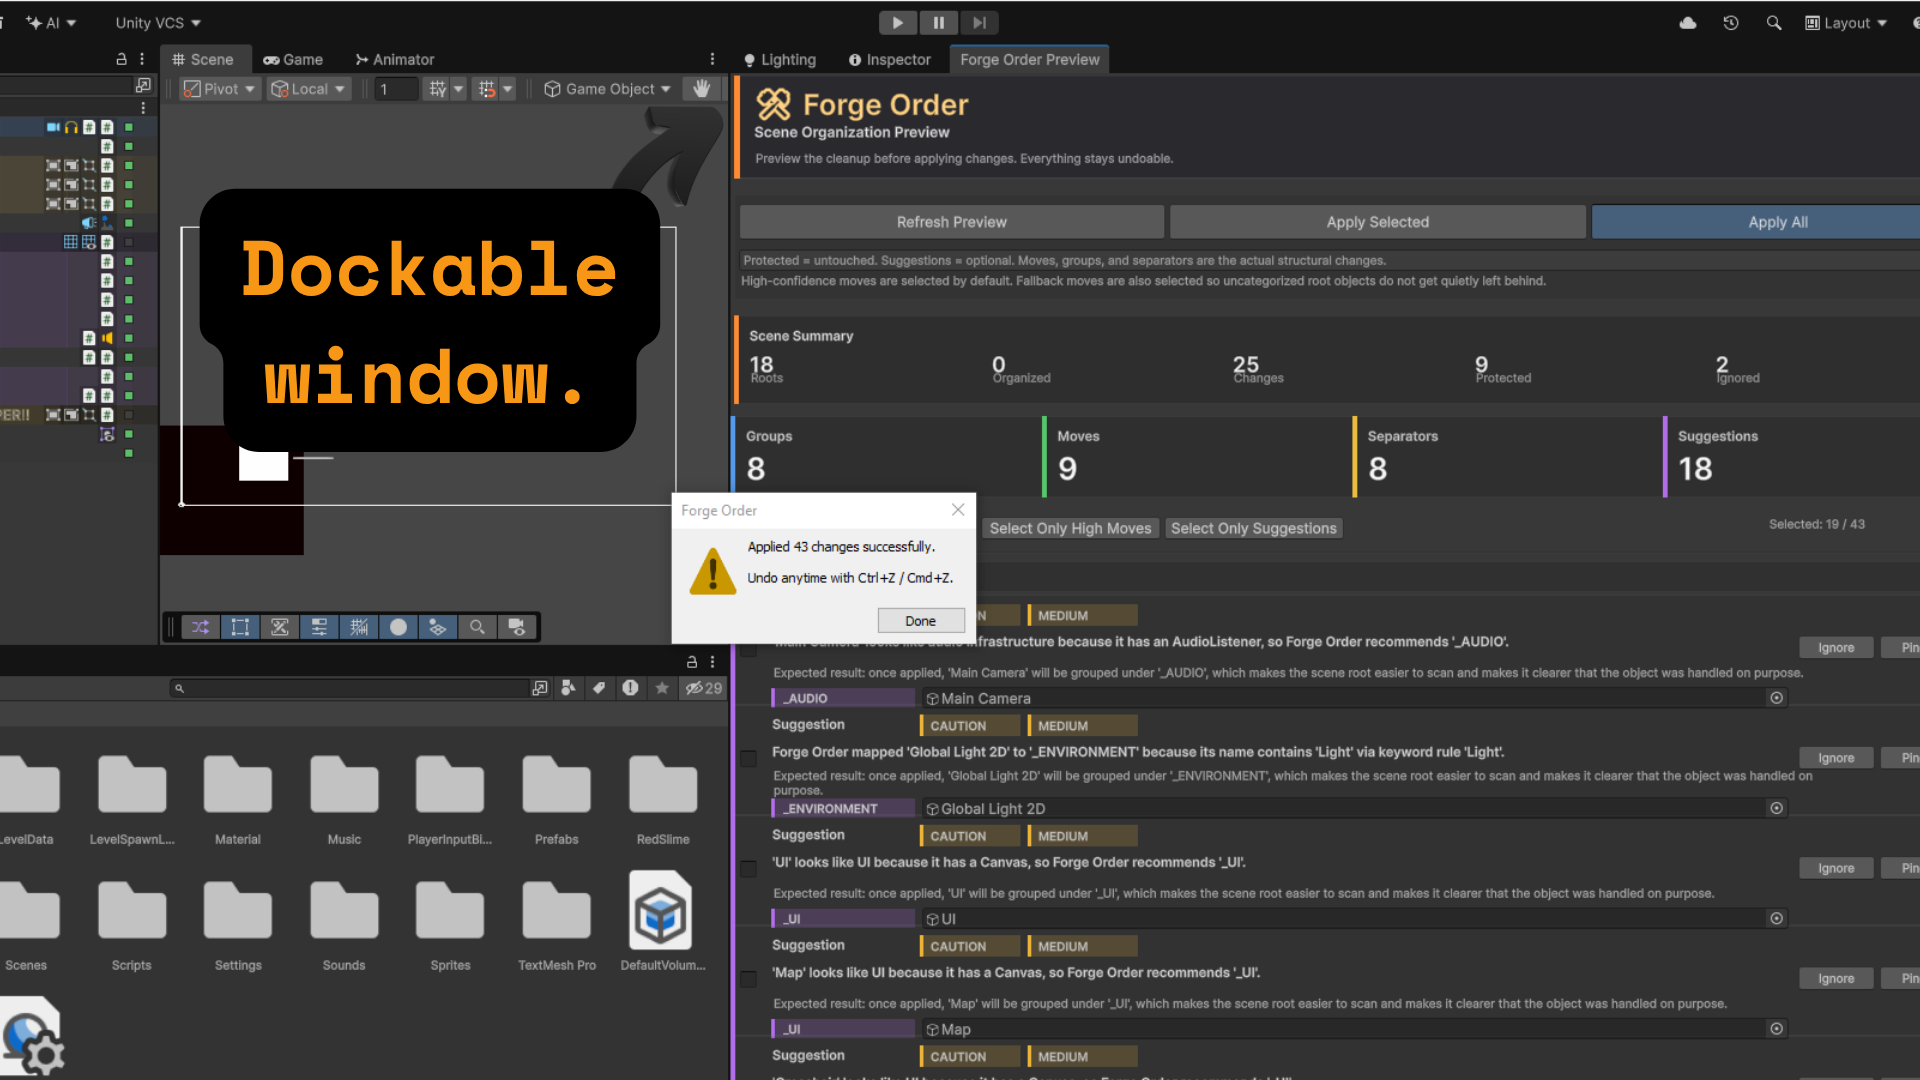Image resolution: width=1920 pixels, height=1080 pixels.
Task: Click the Done button in the dialog
Action: (x=920, y=621)
